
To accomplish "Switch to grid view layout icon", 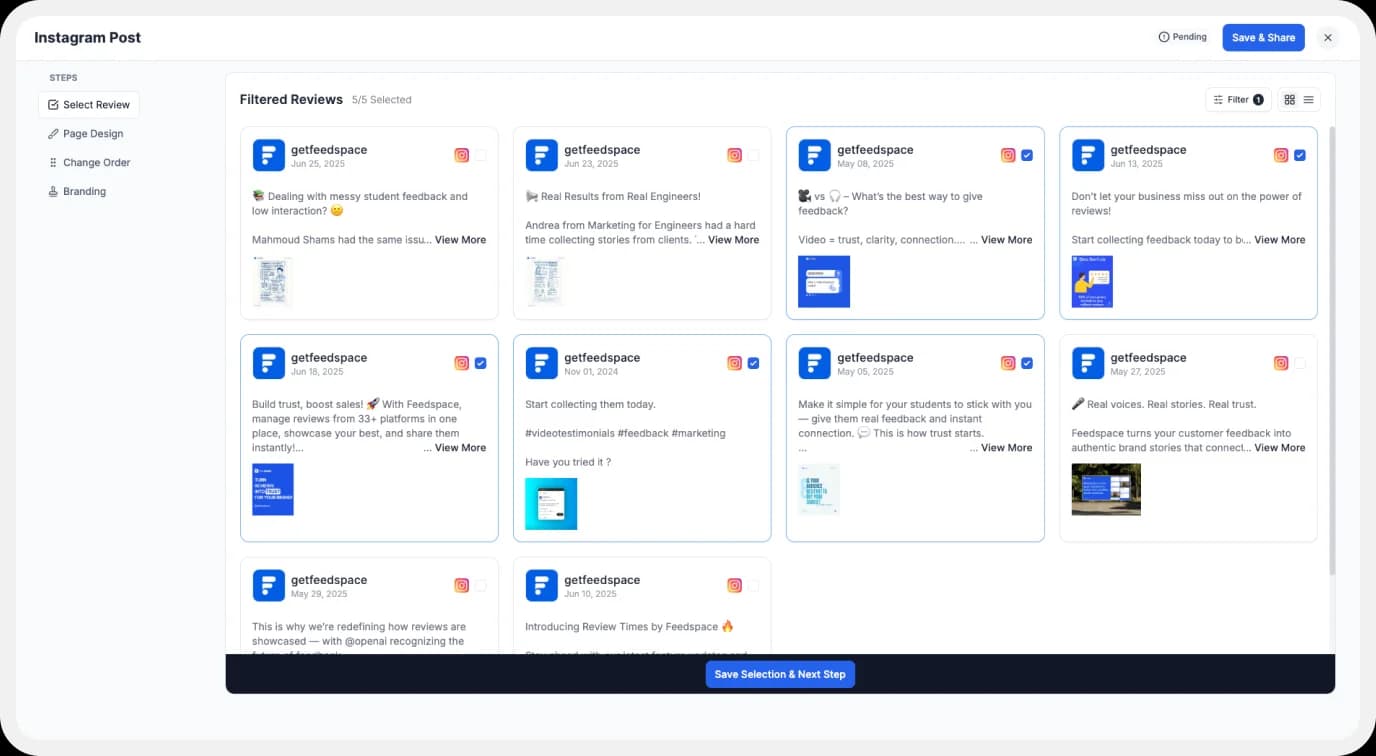I will [x=1289, y=100].
